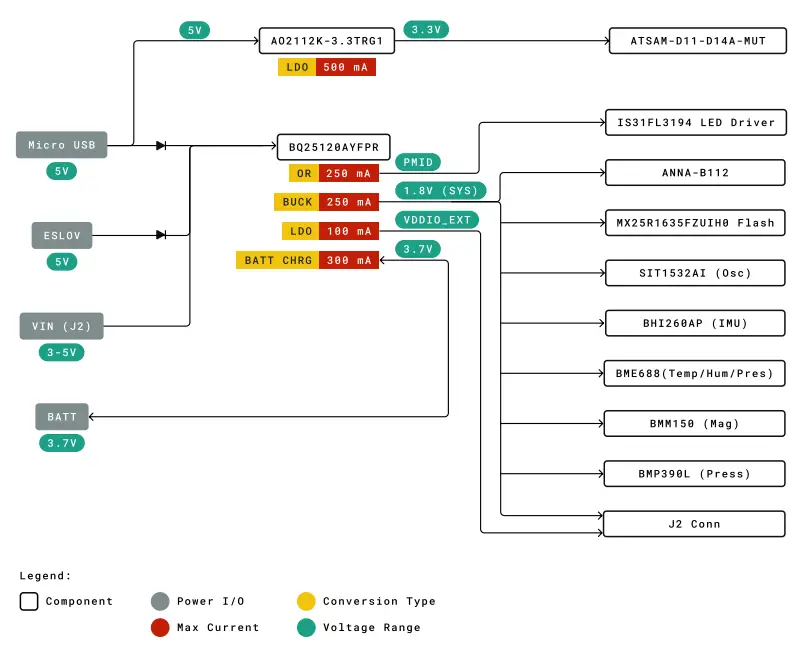Viewport: 795px width, 658px height.
Task: Click the BMP390L (Press) box
Action: pyautogui.click(x=695, y=473)
